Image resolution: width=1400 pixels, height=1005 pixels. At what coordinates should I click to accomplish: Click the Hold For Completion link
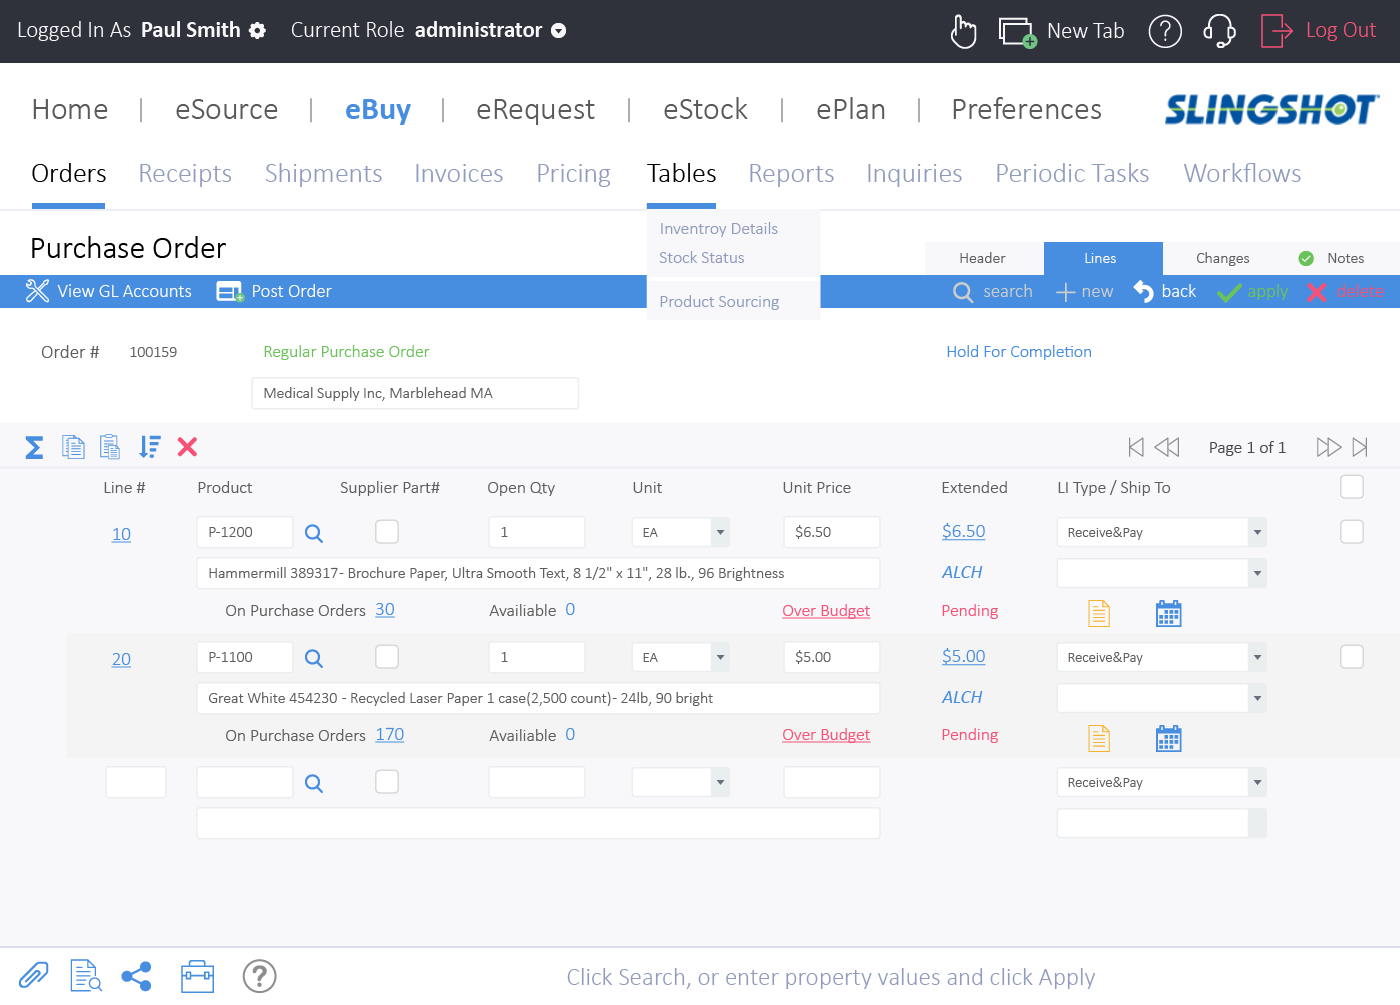pos(1018,352)
